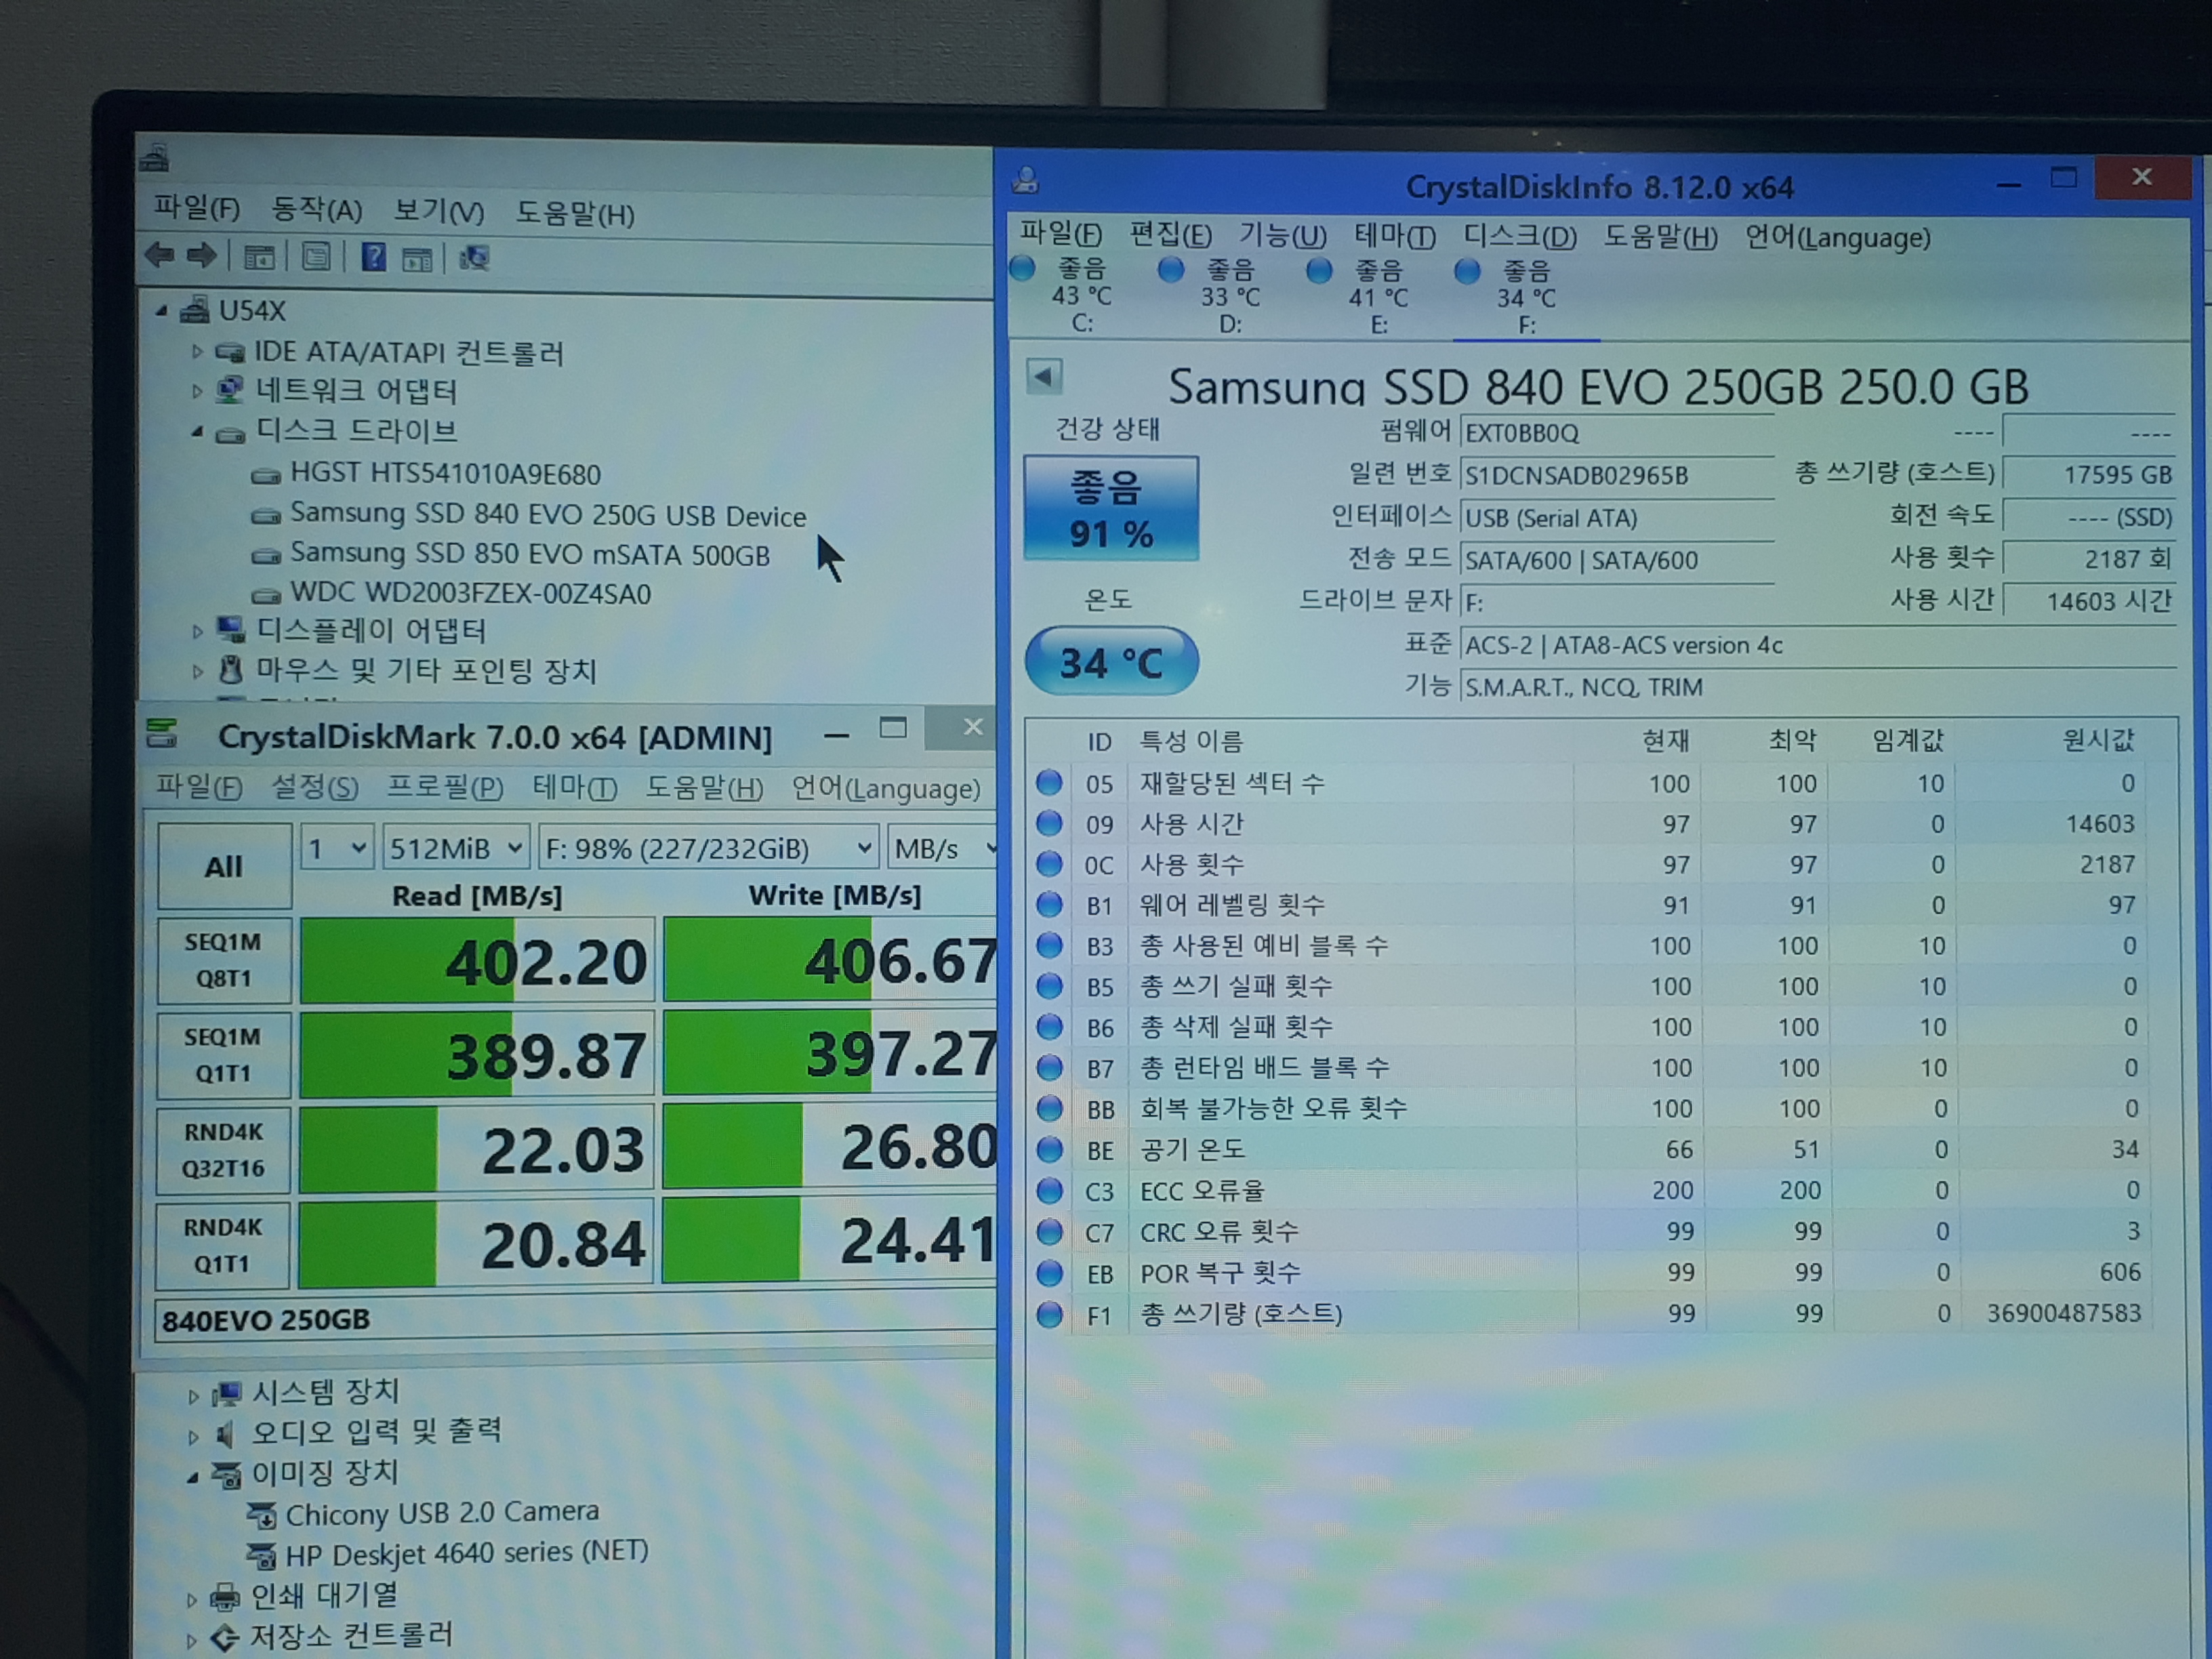Select the WDC WD2003FZEX disk entry
Image resolution: width=2212 pixels, height=1659 pixels.
pos(470,594)
